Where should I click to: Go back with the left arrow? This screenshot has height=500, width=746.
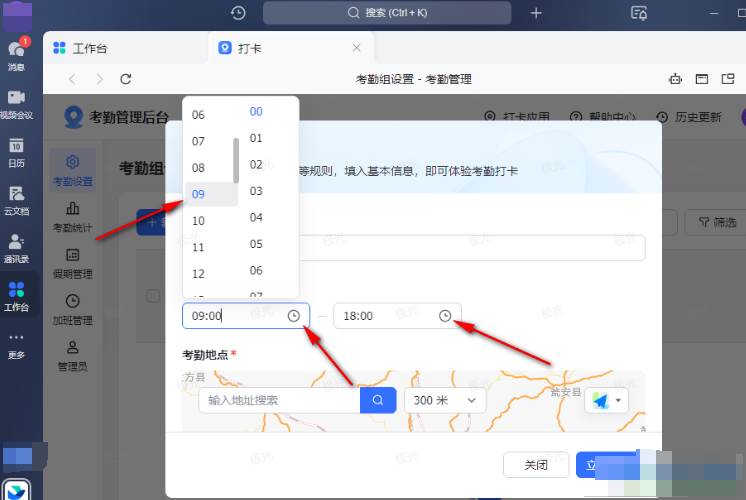(72, 79)
